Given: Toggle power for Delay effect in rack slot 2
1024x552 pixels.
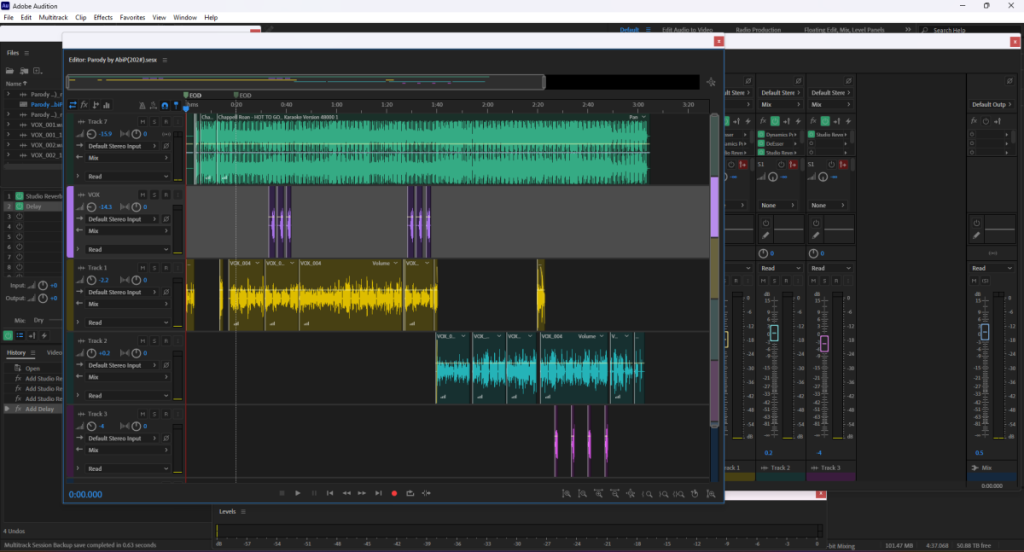Looking at the screenshot, I should pos(20,206).
